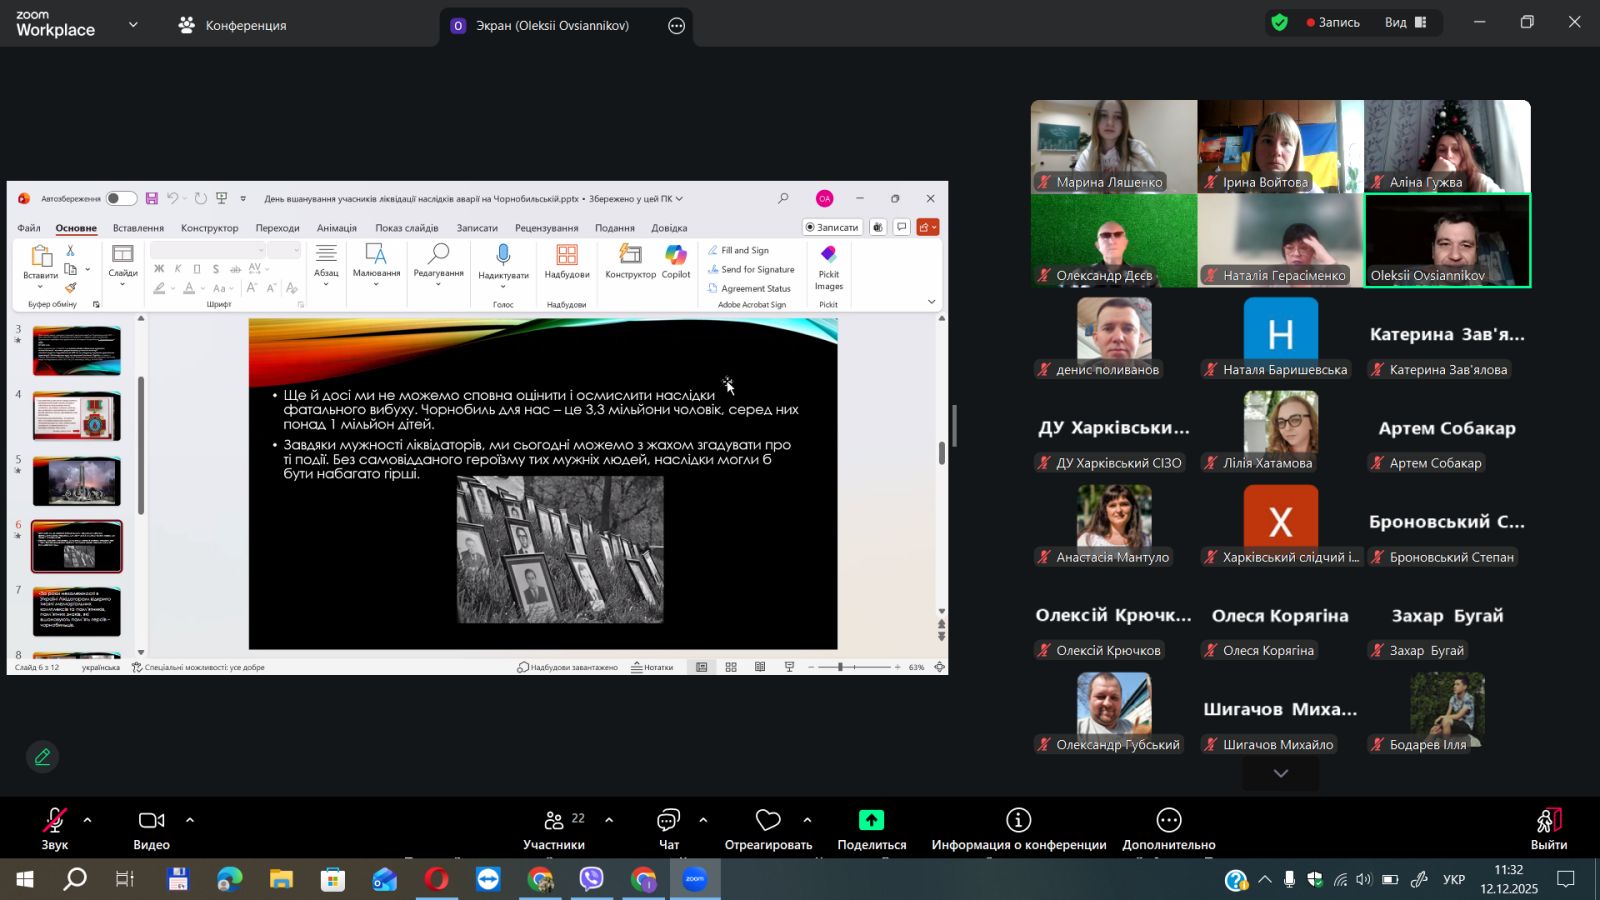Expand video options arrow next to Видео
This screenshot has height=900, width=1600.
(x=190, y=820)
